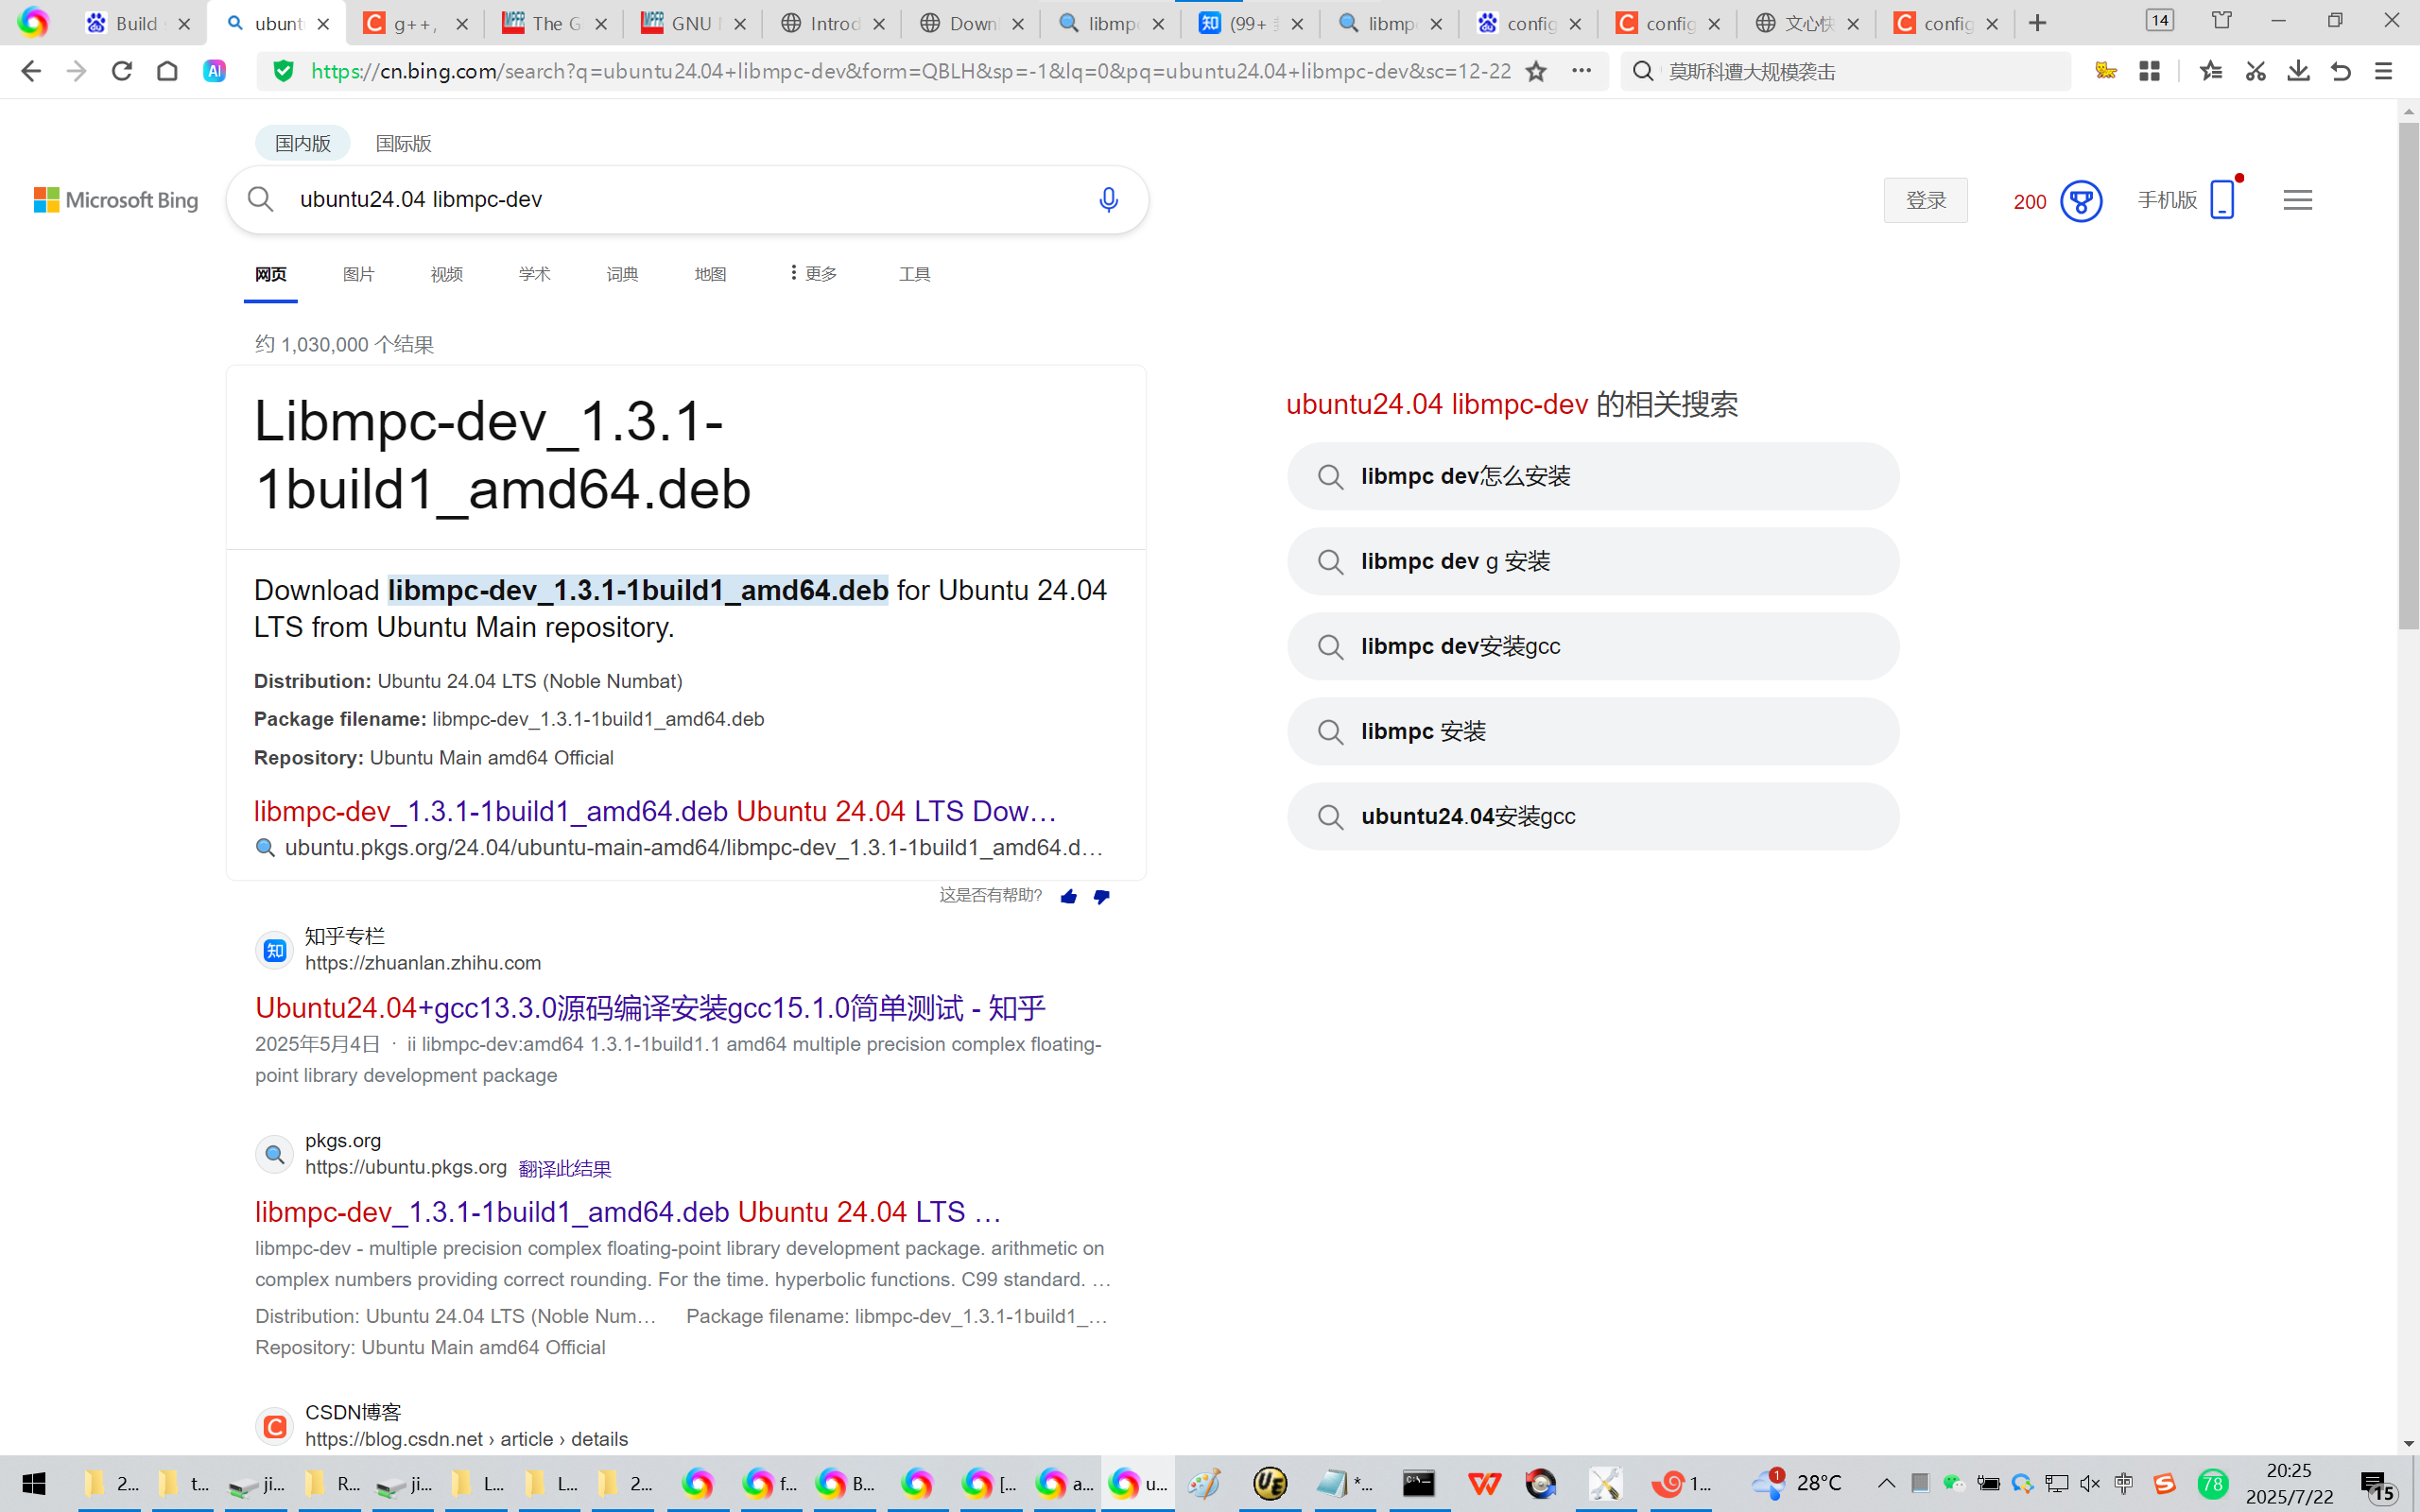Open the 28°C weather widget on taskbar

[x=1798, y=1483]
